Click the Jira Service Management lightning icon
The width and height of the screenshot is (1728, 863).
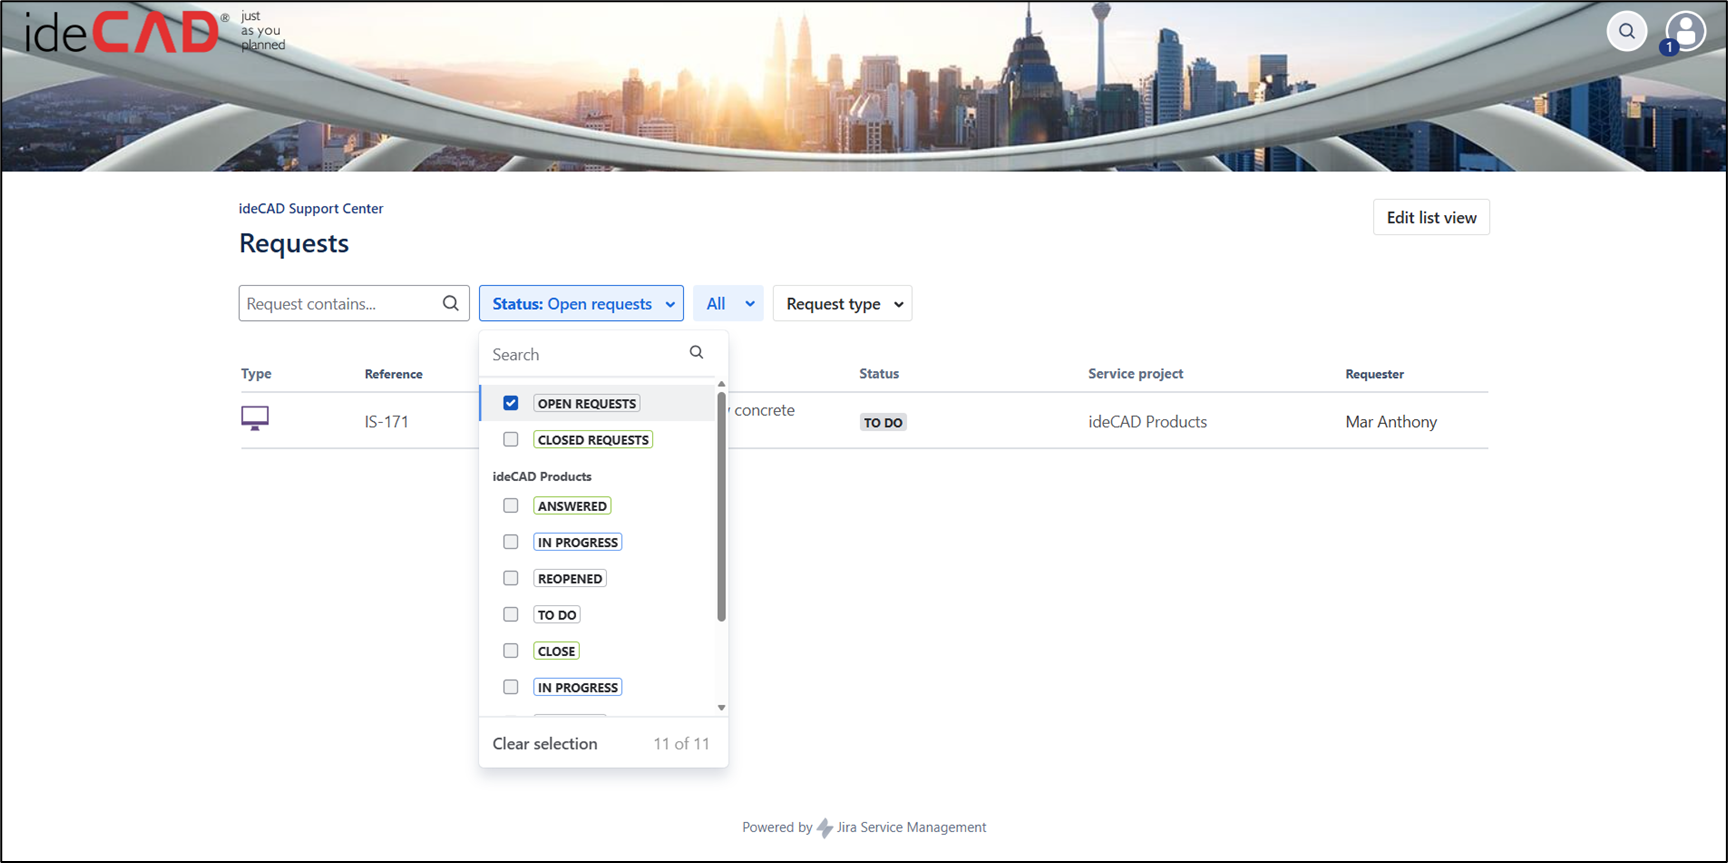point(825,828)
